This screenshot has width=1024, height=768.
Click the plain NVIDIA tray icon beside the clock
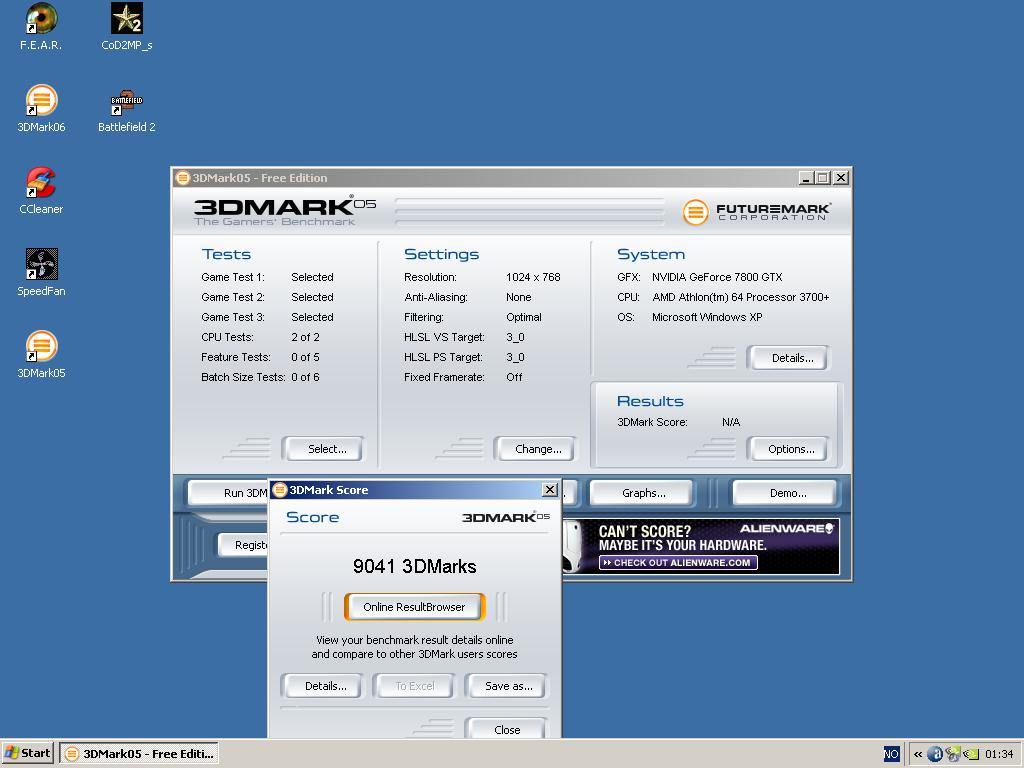[x=971, y=754]
